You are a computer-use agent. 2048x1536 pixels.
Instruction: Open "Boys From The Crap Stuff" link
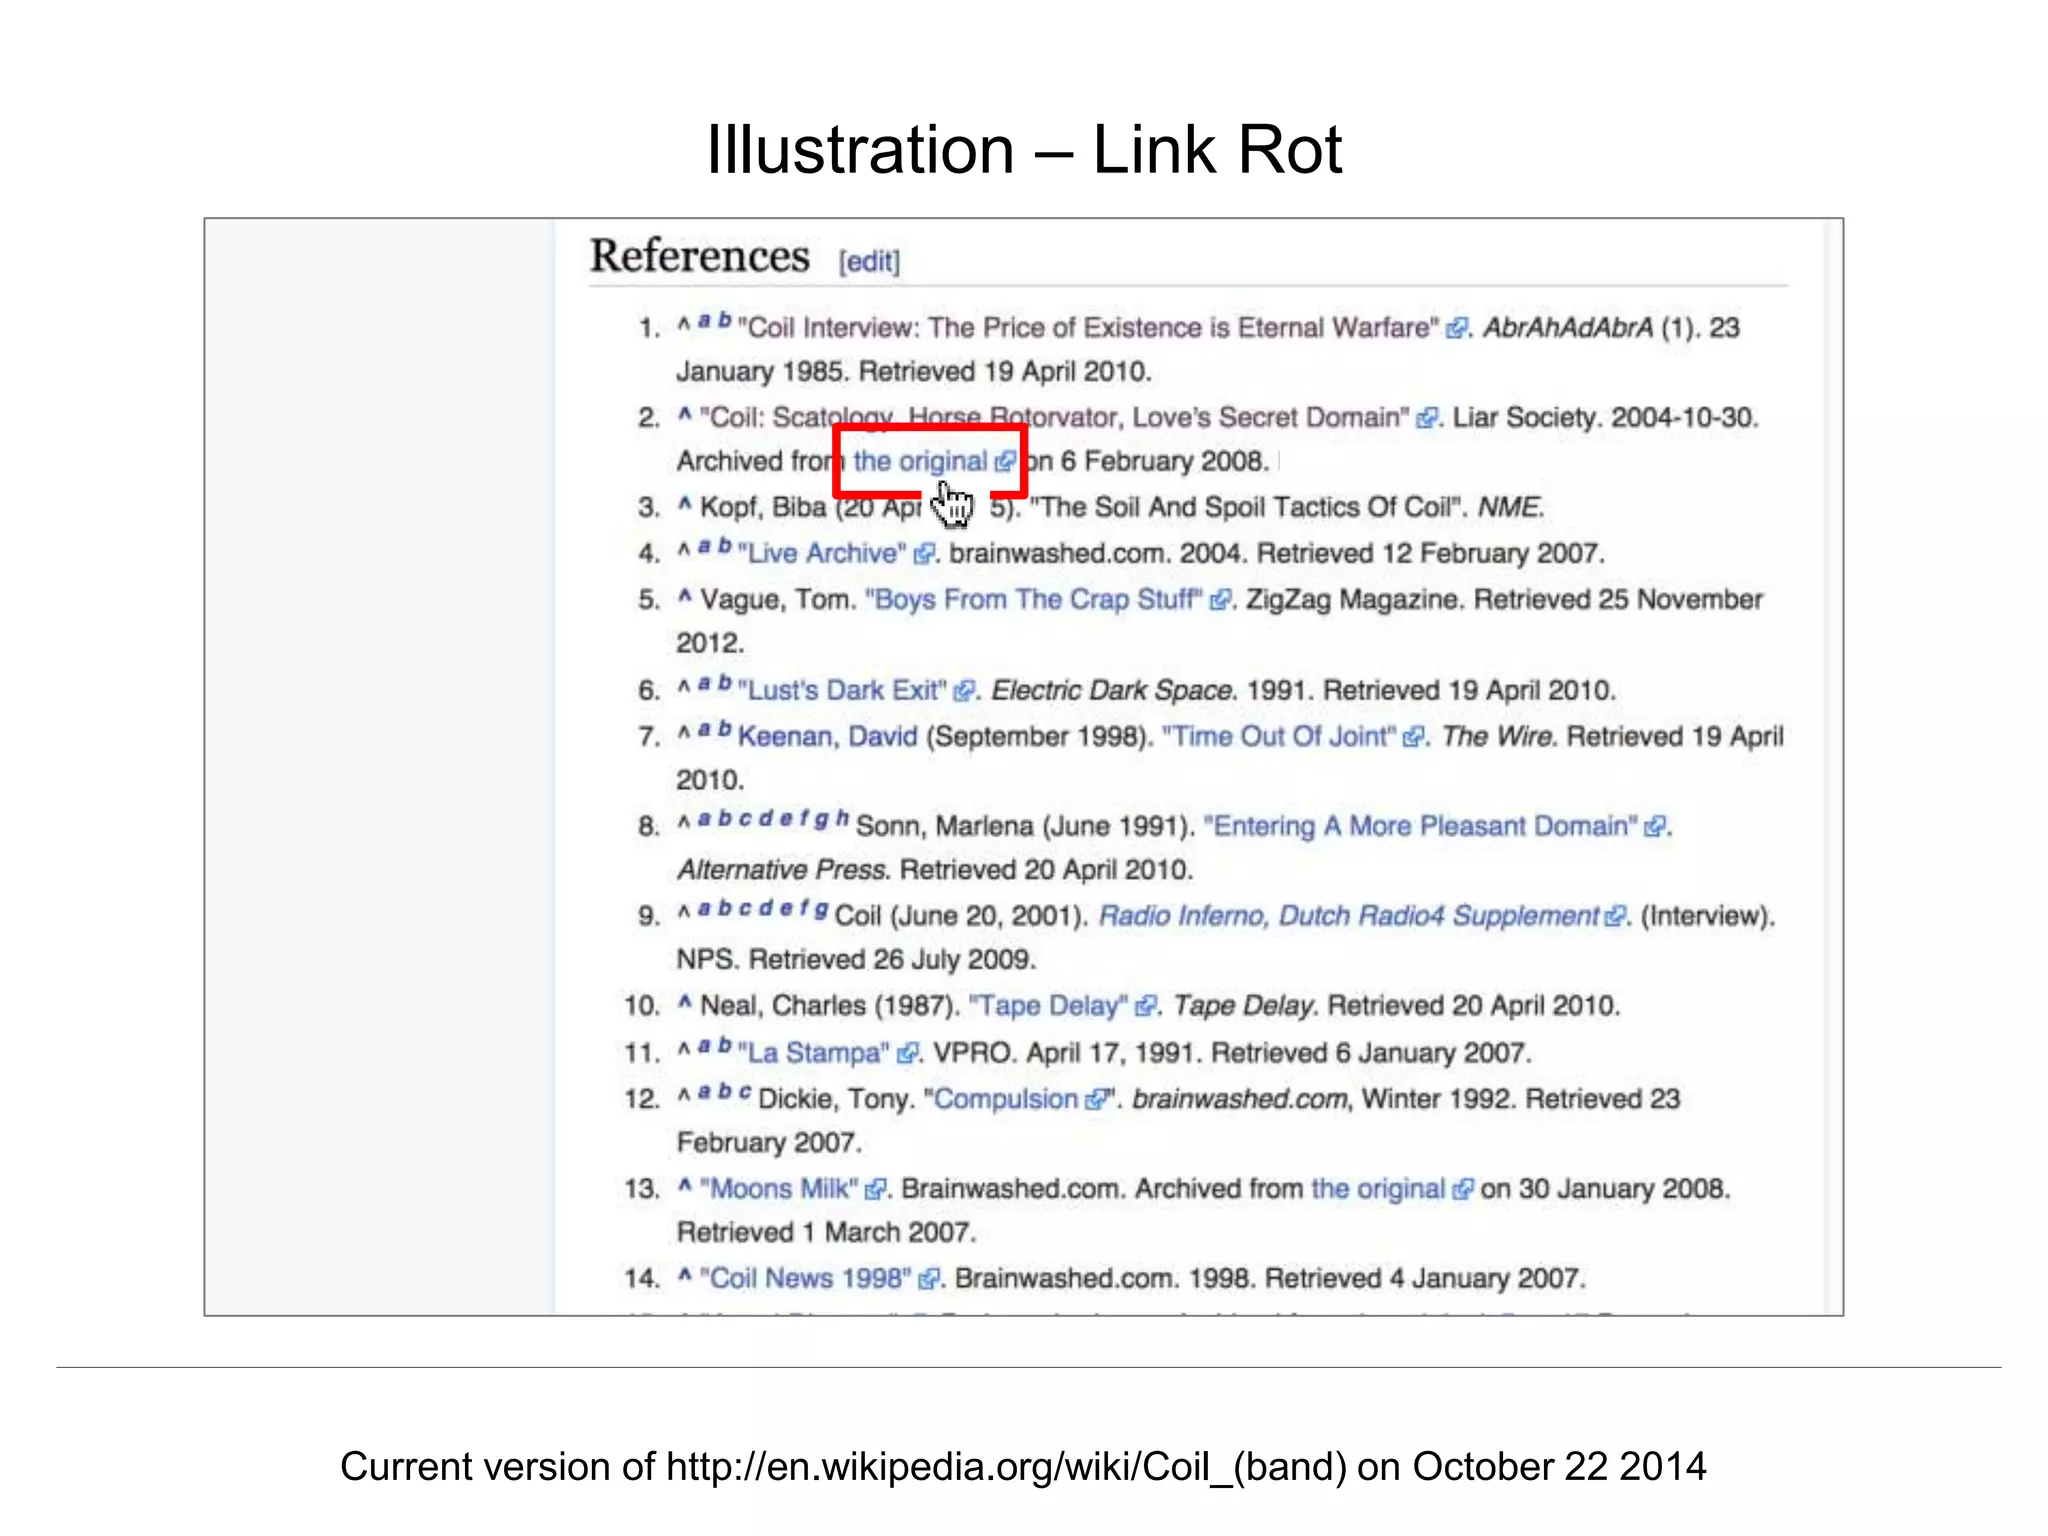pyautogui.click(x=1034, y=599)
